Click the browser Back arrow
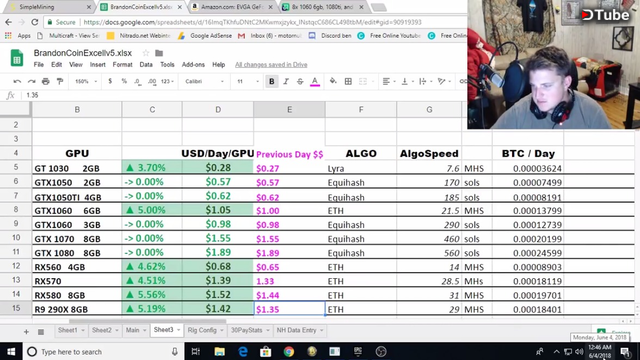640x360 pixels. pyautogui.click(x=9, y=22)
